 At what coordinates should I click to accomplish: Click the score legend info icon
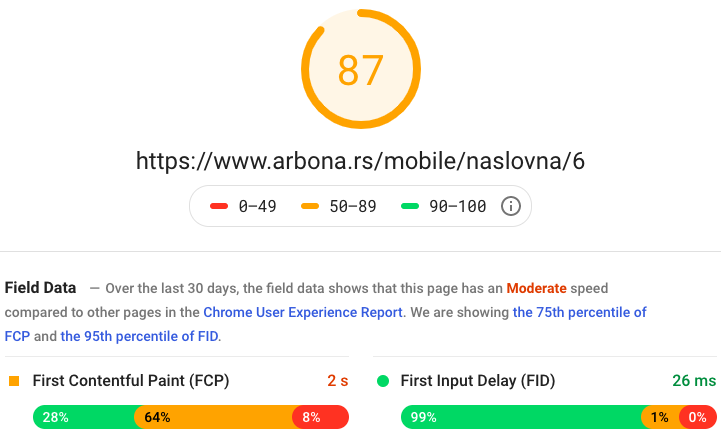510,206
